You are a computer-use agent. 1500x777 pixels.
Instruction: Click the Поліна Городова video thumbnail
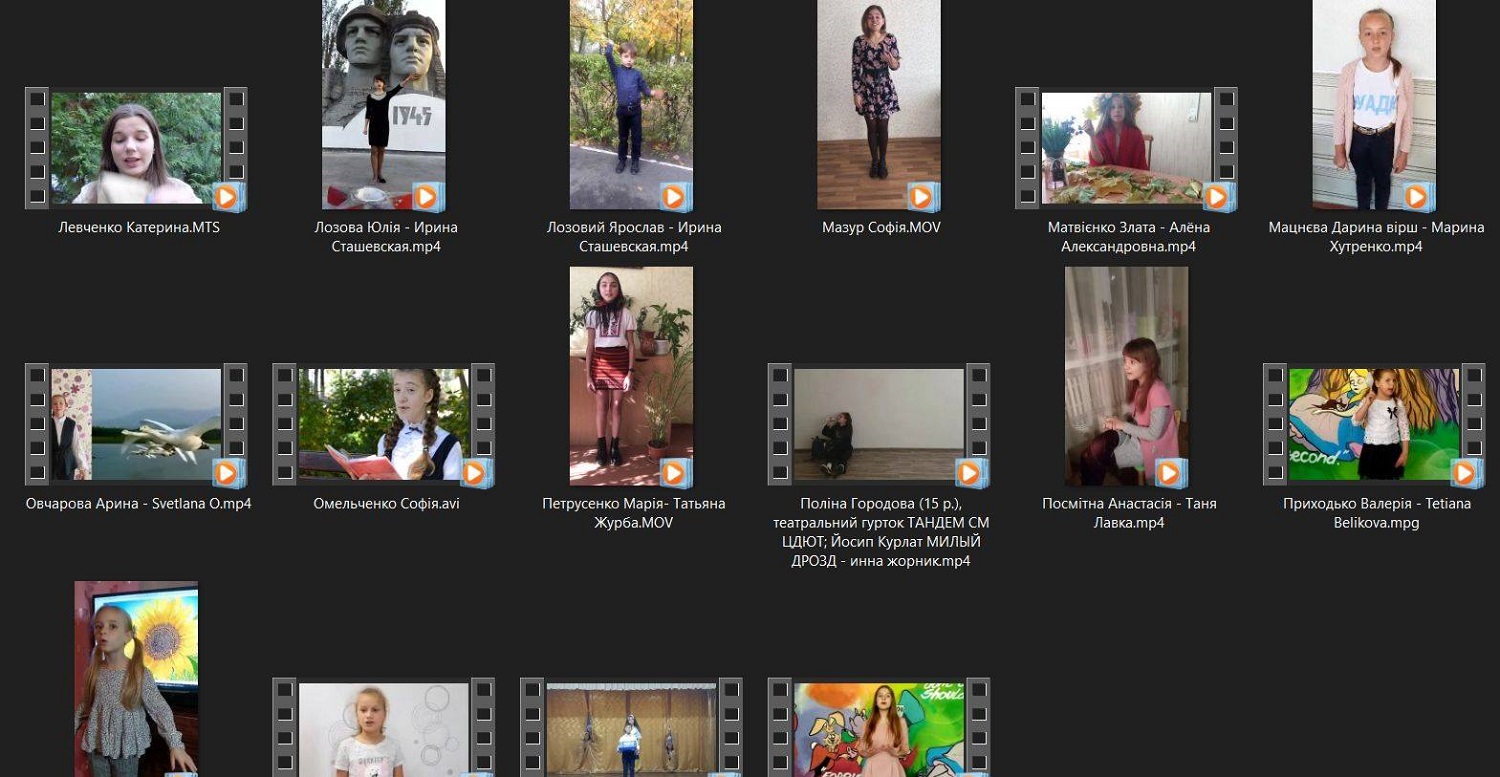tap(879, 424)
